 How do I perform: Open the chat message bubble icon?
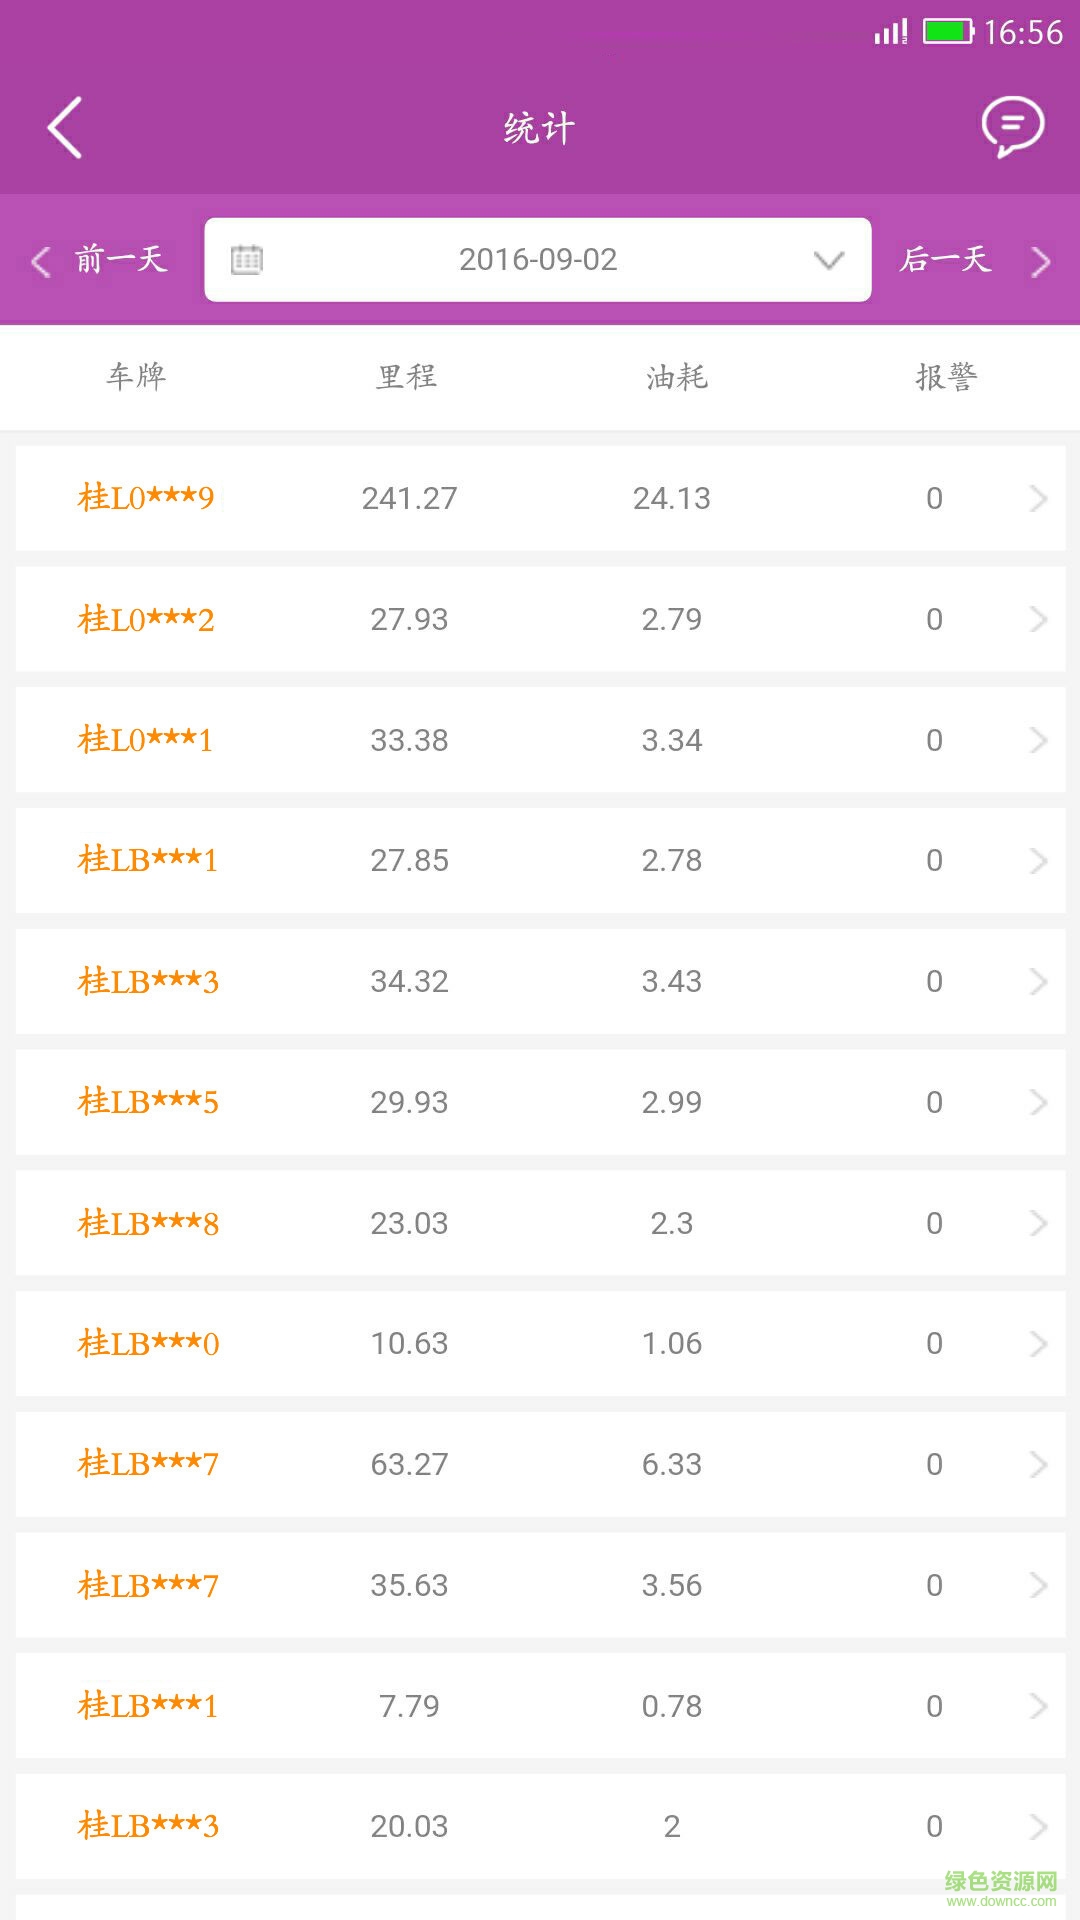(x=1012, y=127)
